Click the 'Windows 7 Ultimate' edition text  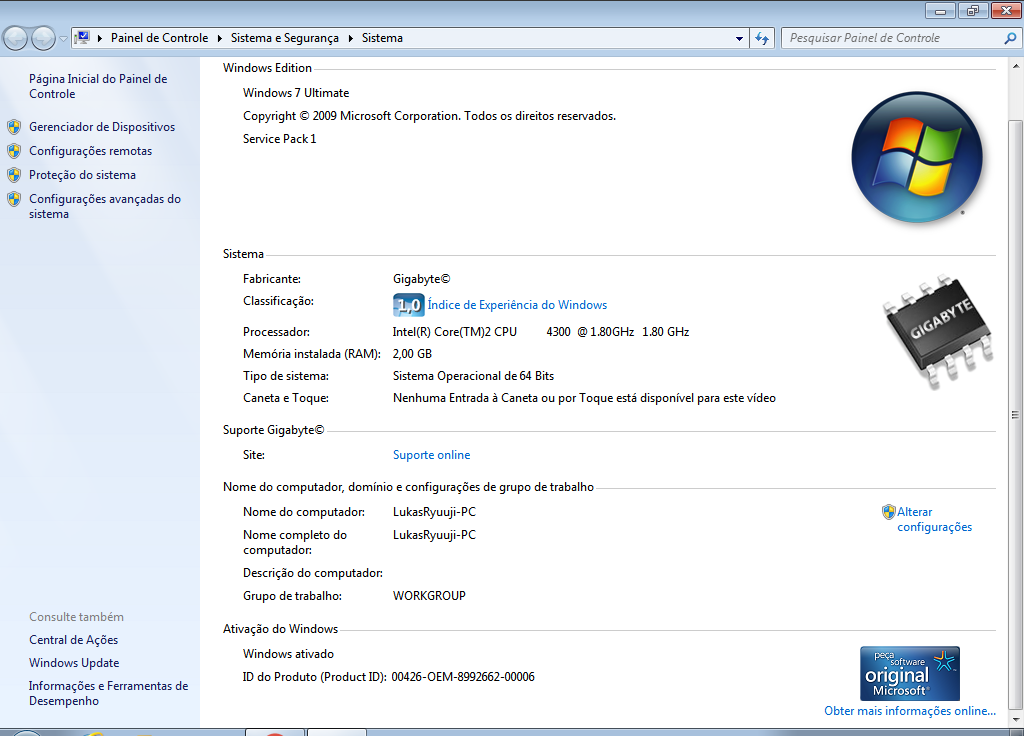[296, 93]
